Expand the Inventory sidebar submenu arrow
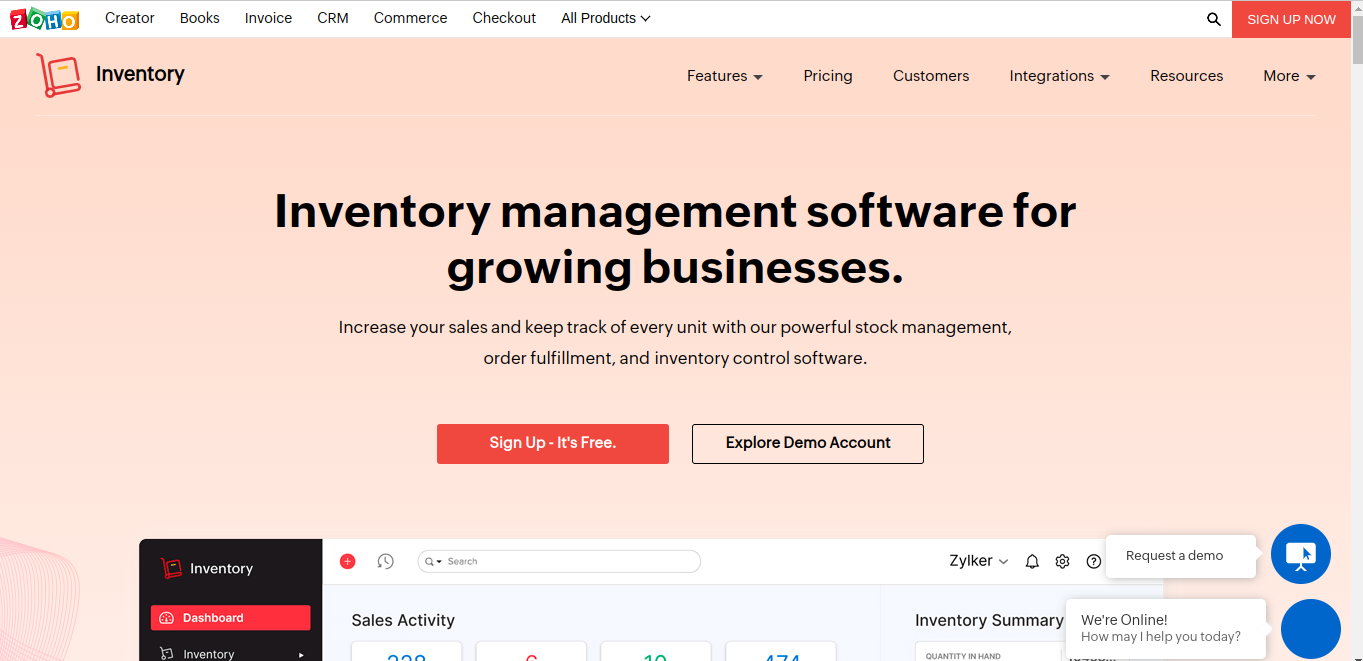Image resolution: width=1363 pixels, height=661 pixels. pos(301,655)
